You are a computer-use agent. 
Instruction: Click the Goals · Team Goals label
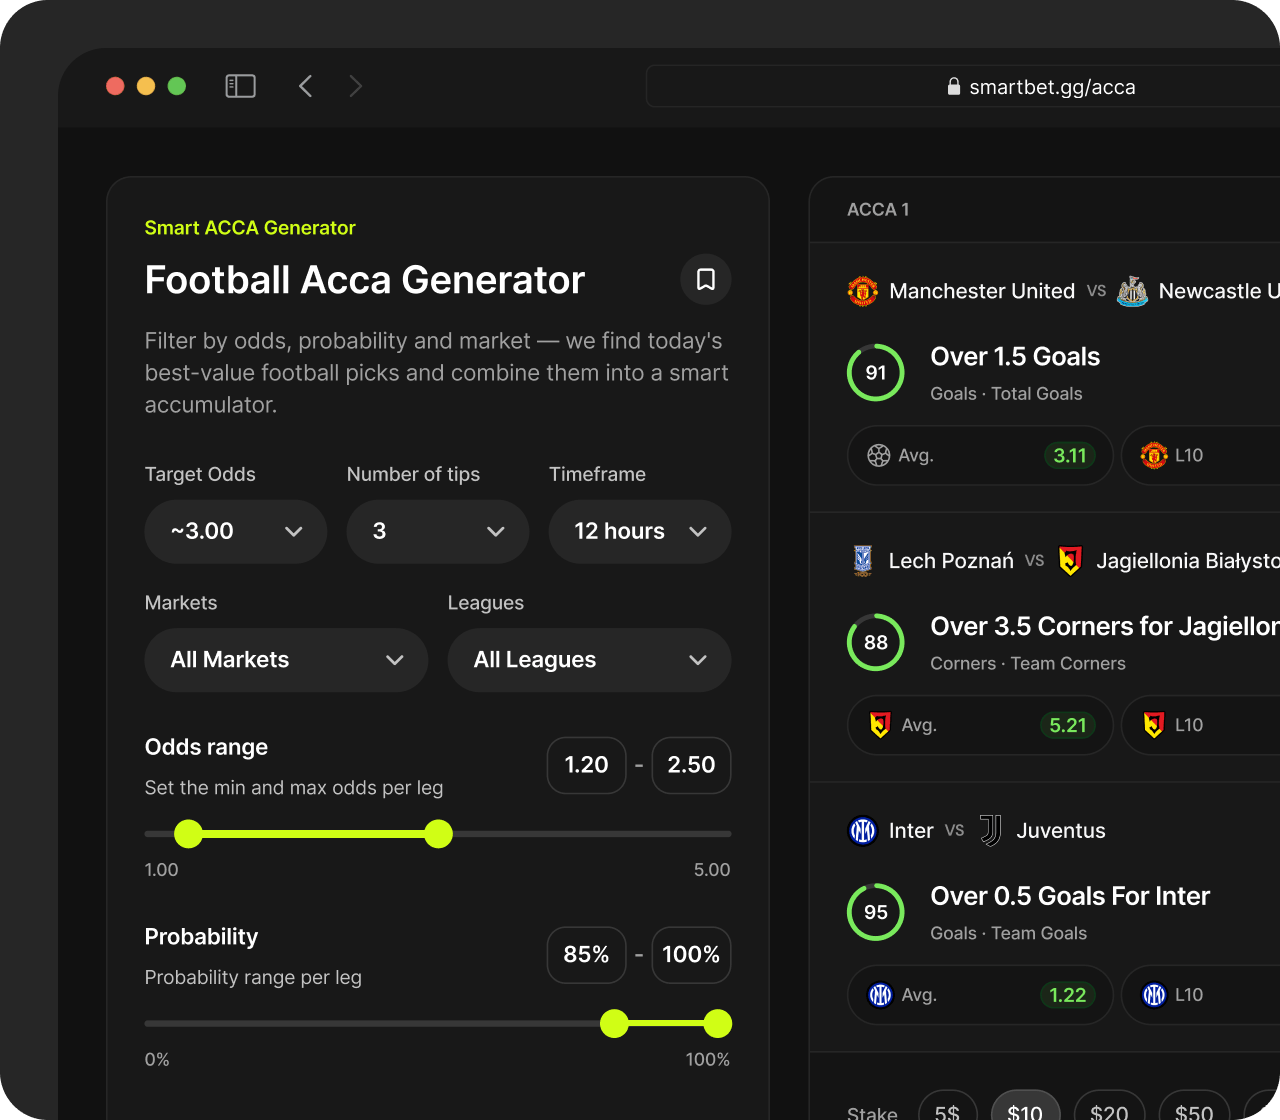[x=1008, y=934]
